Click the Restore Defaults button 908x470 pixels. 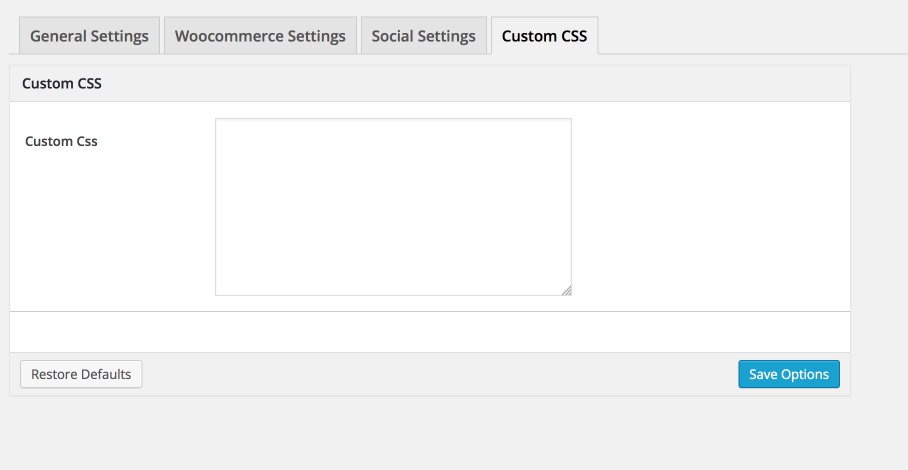tap(81, 374)
